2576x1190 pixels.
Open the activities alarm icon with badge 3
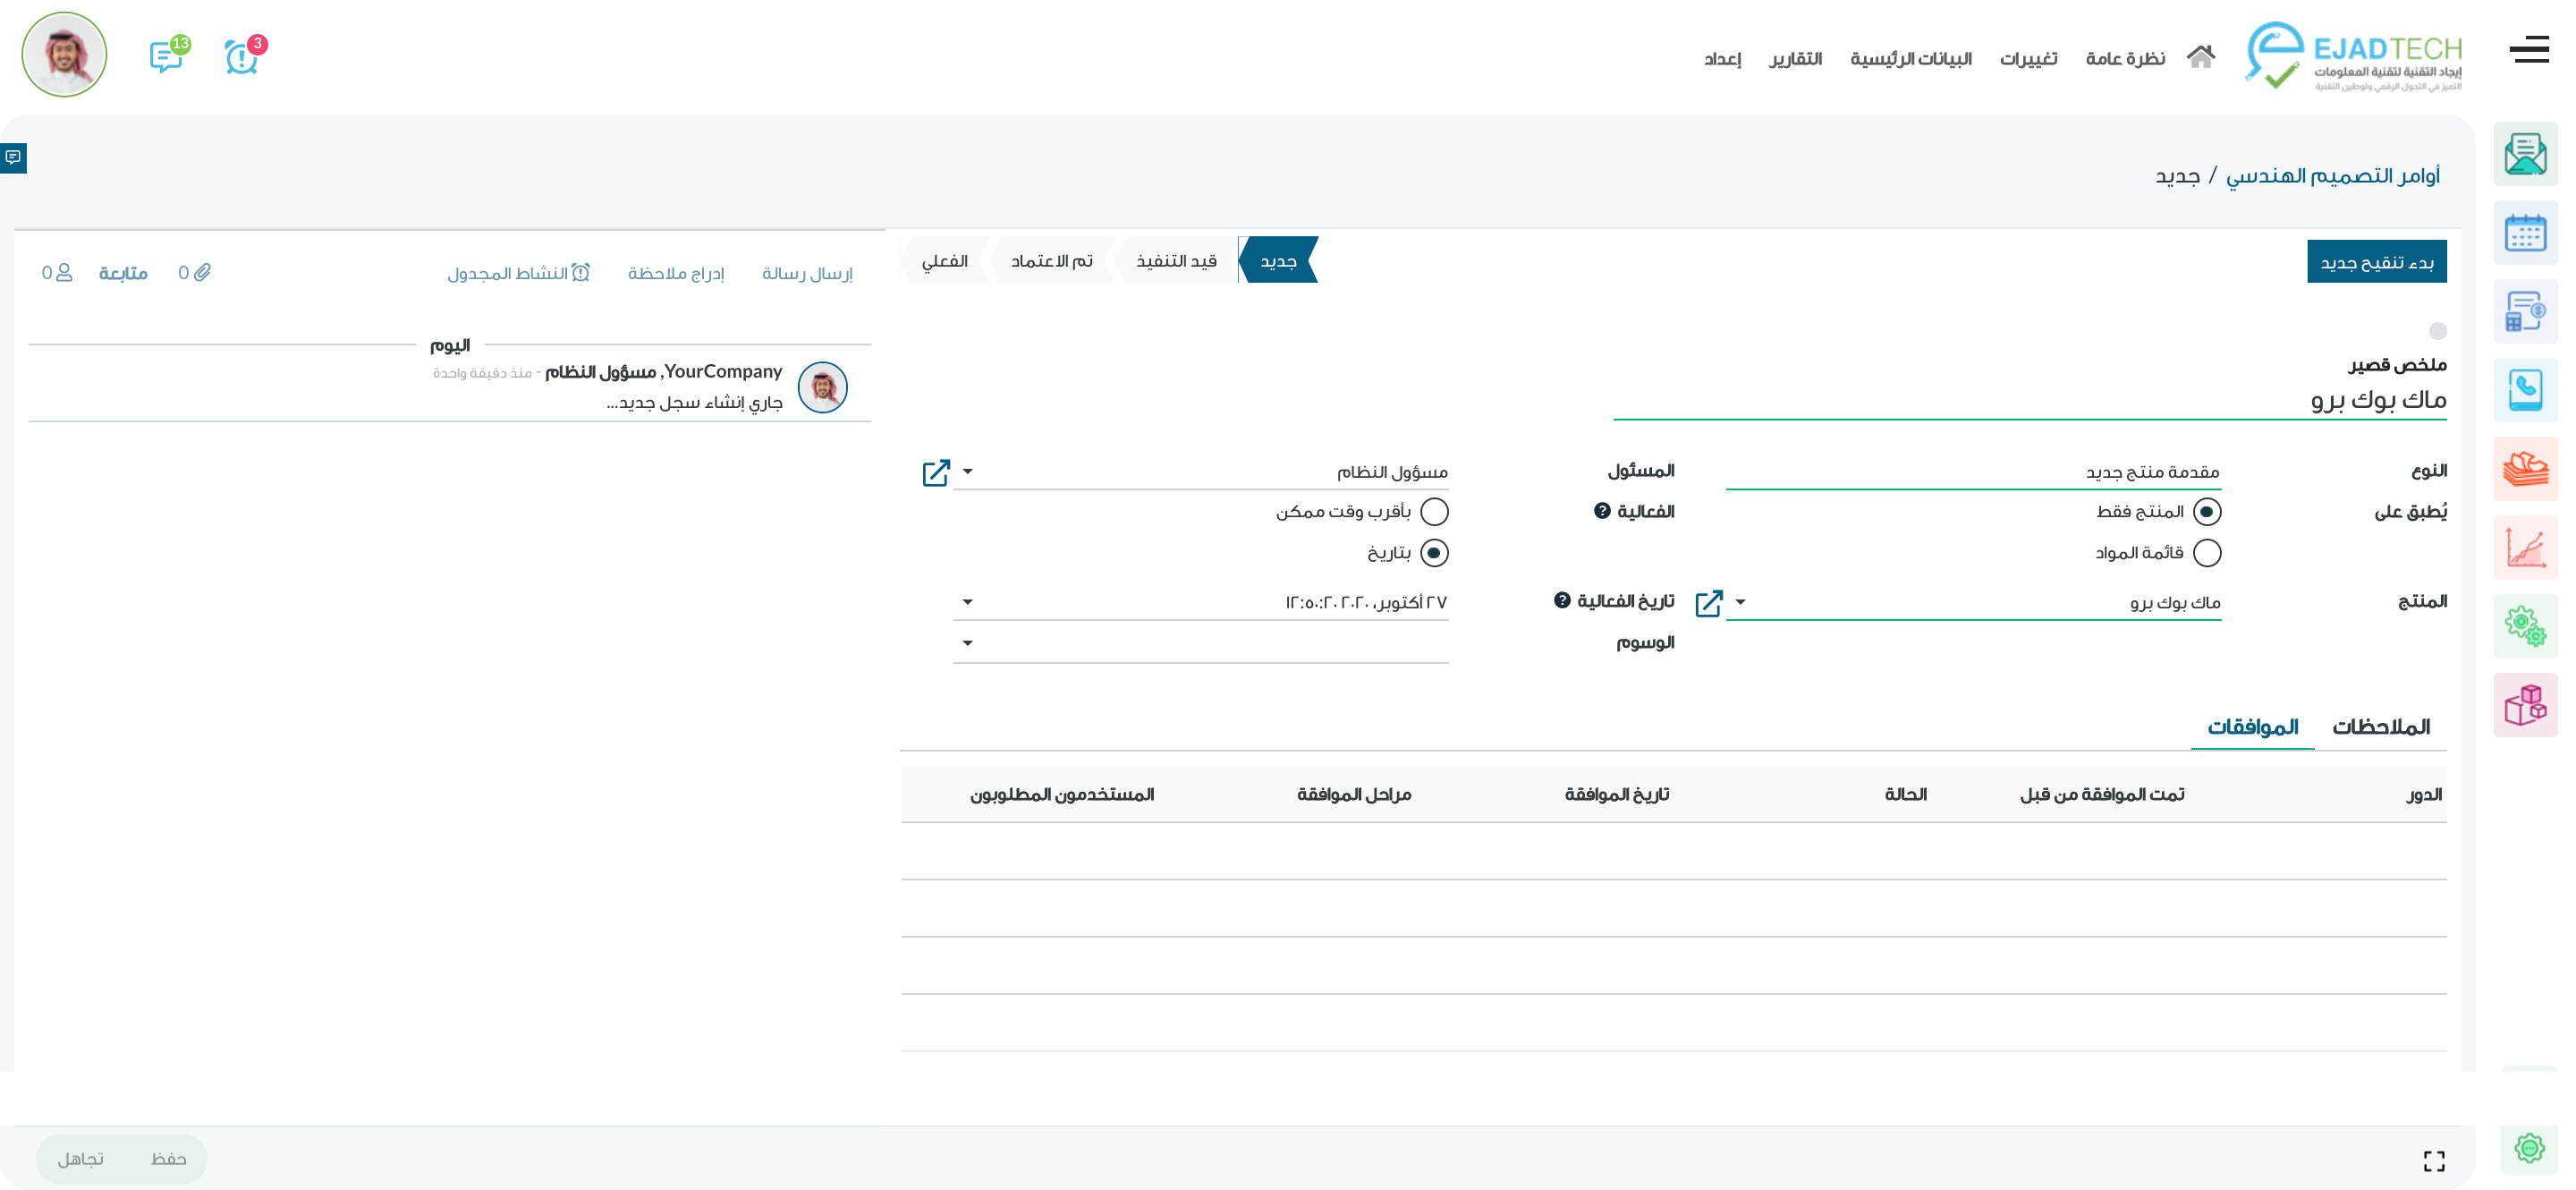[x=241, y=57]
